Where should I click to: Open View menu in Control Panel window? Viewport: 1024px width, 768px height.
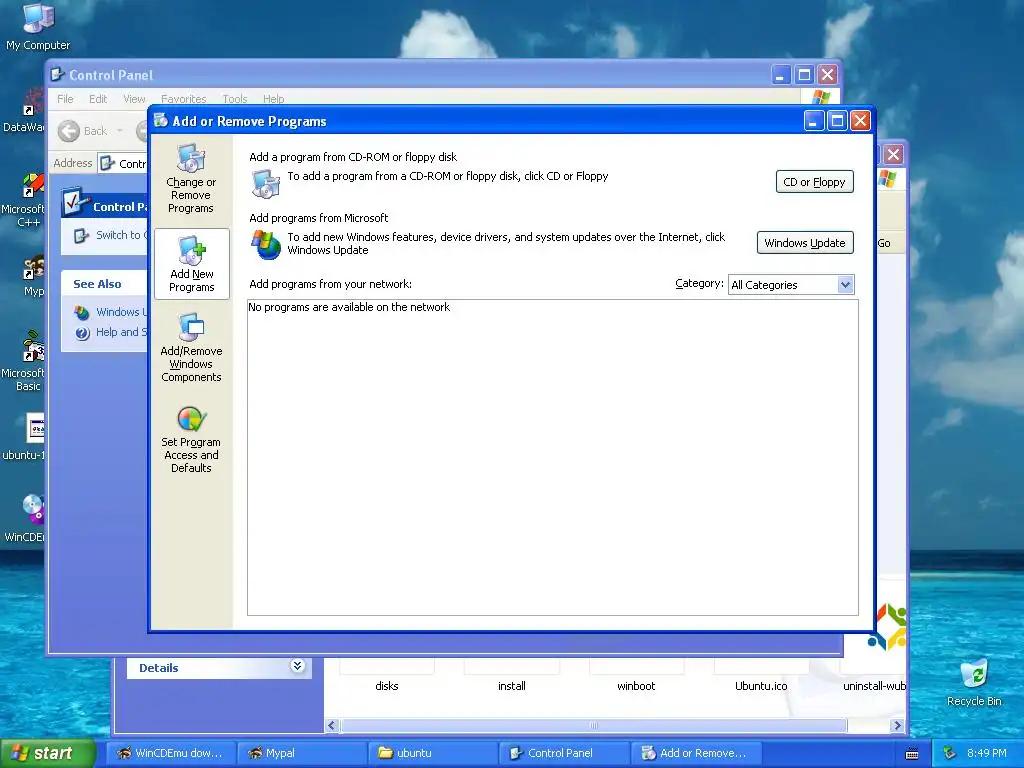pyautogui.click(x=134, y=99)
